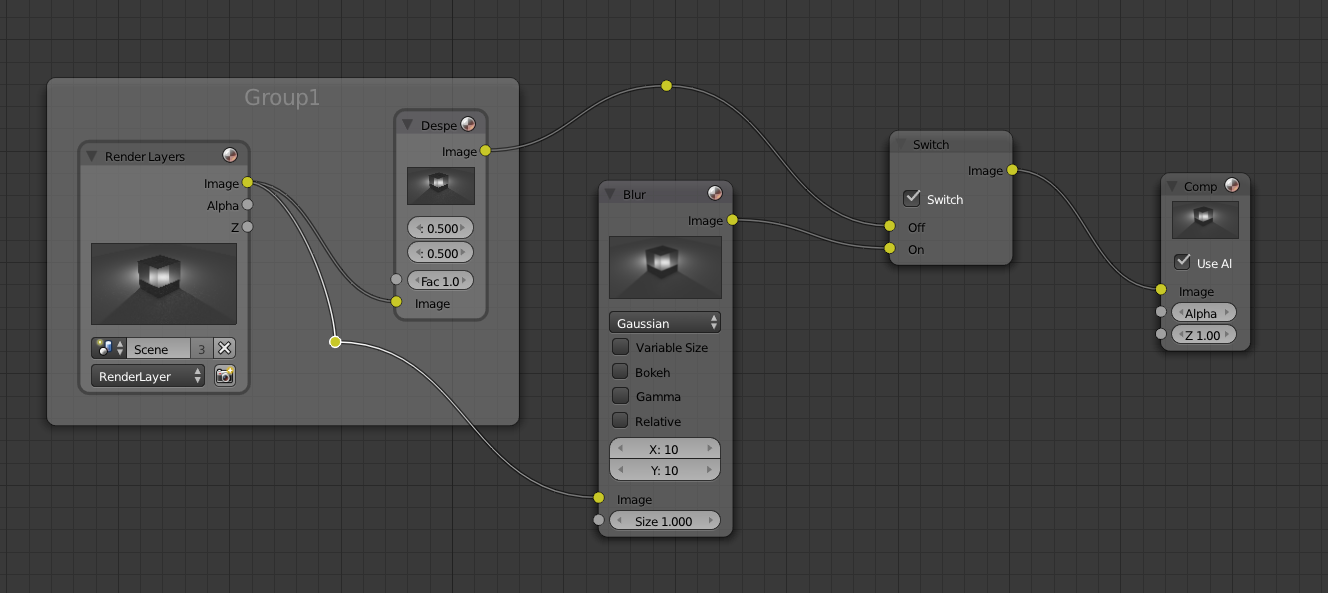1328x593 pixels.
Task: Open the Gaussian filter type dropdown
Action: pyautogui.click(x=665, y=323)
